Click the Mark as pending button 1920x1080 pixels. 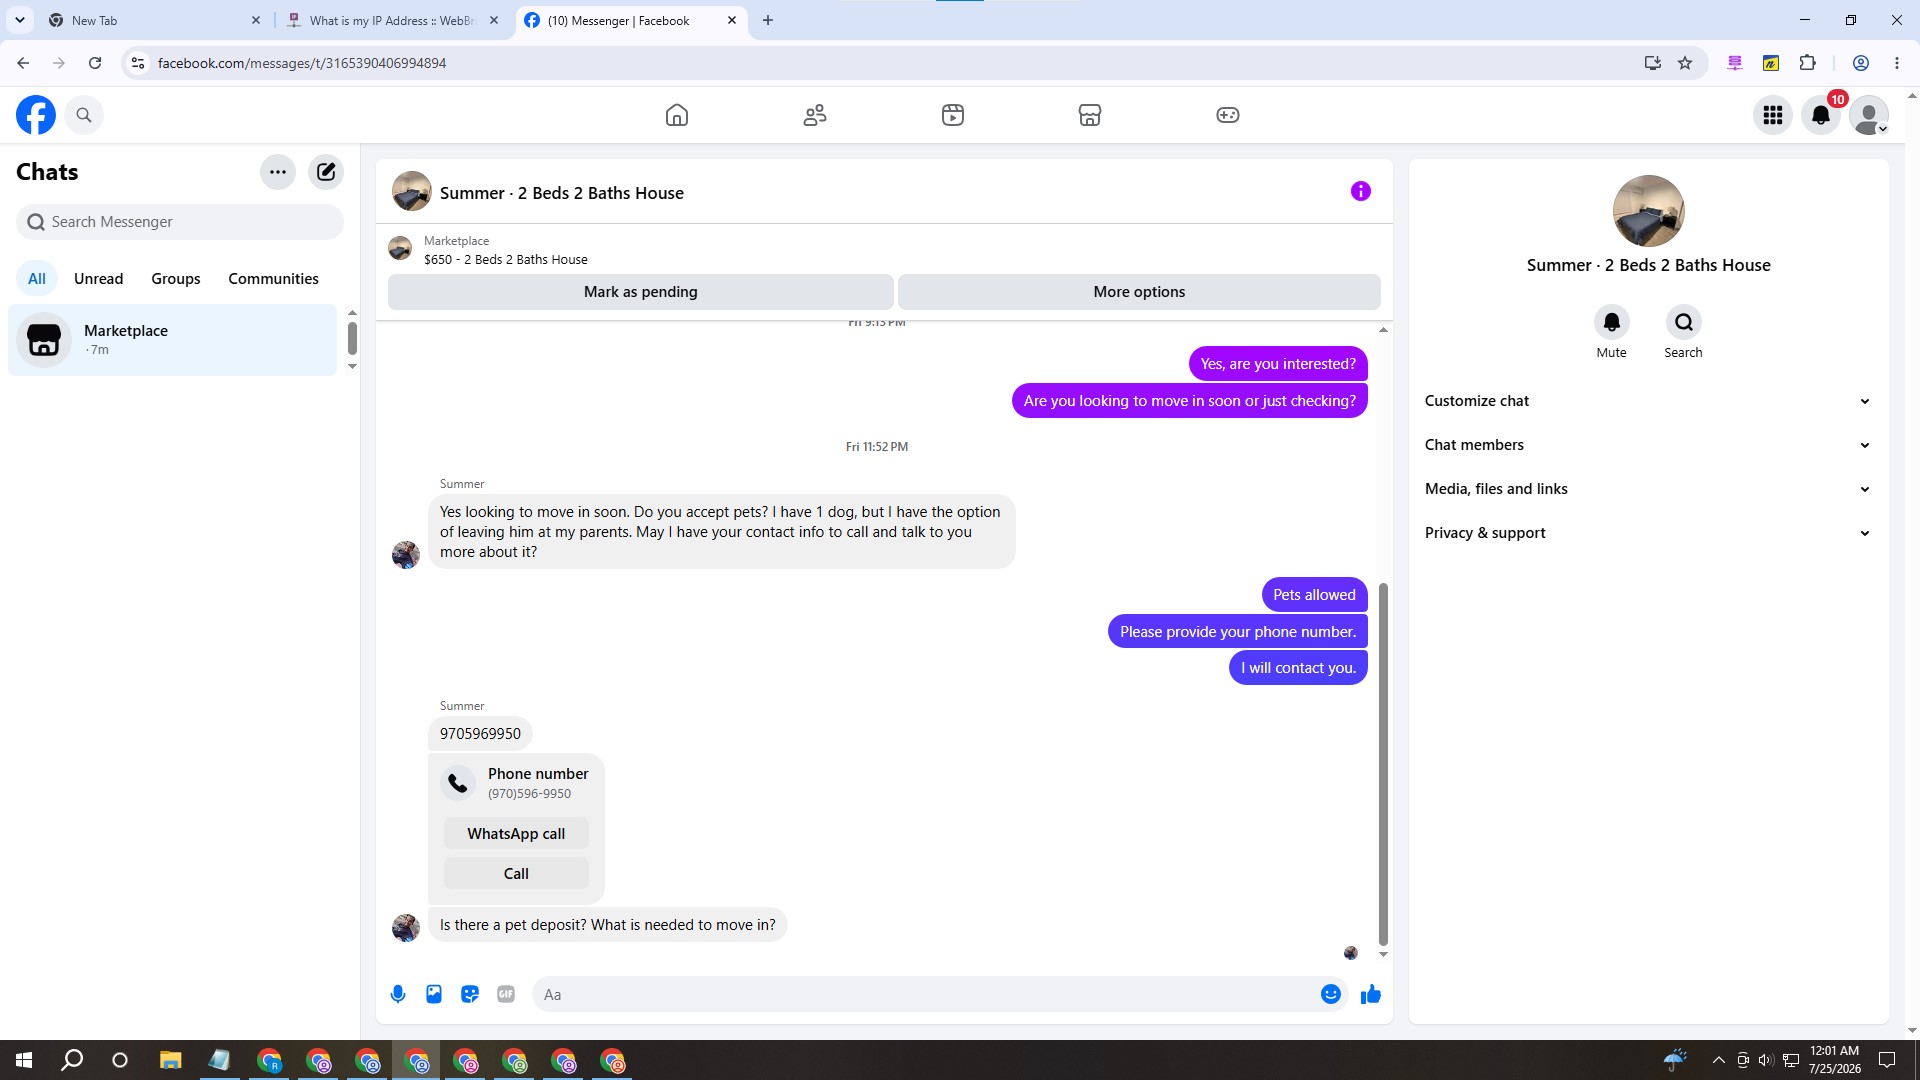point(640,292)
